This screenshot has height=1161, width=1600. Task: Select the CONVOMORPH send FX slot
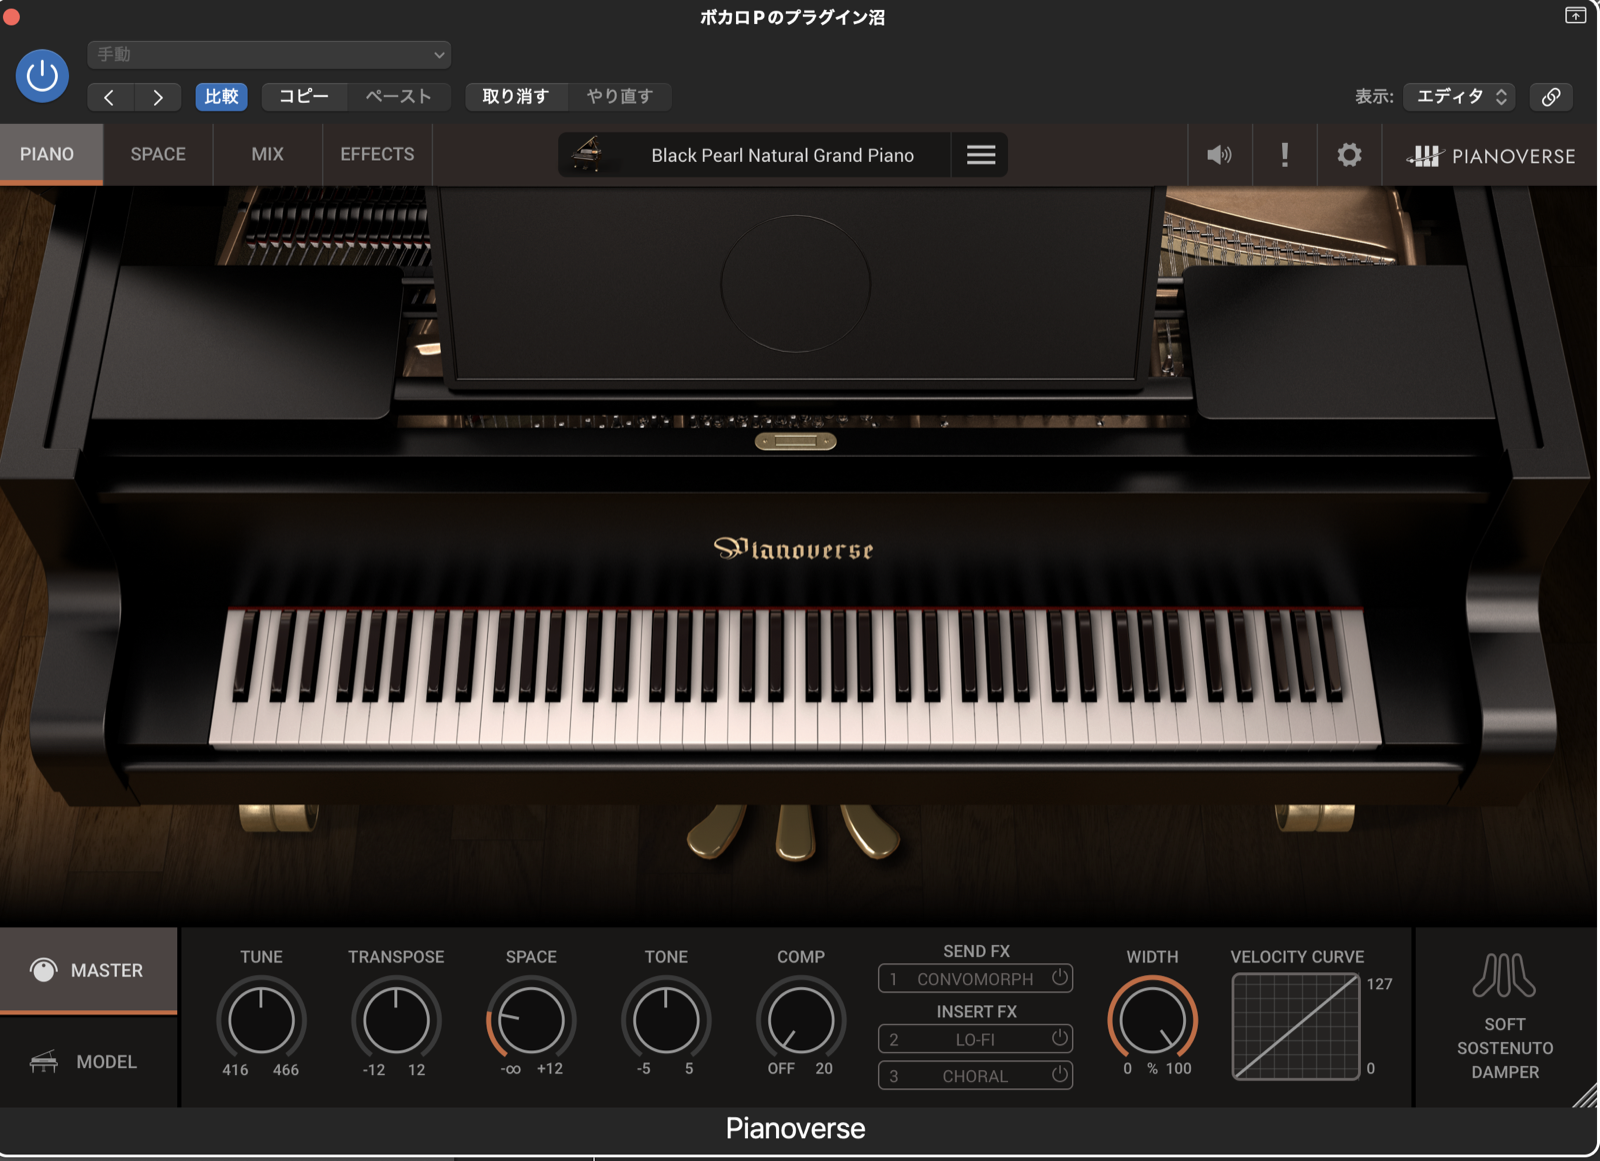[x=975, y=979]
